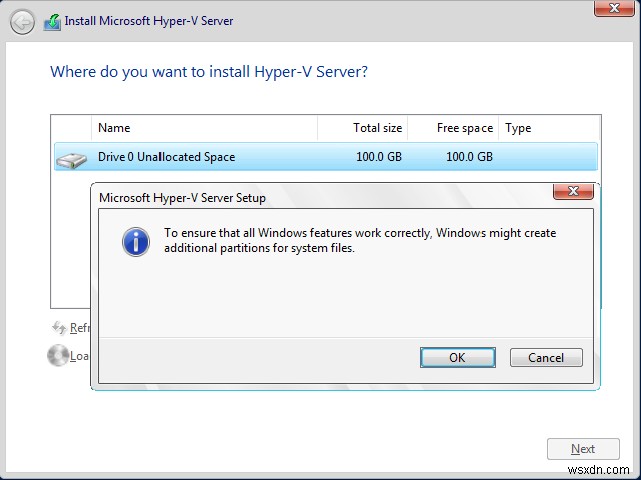Viewport: 641px width, 480px height.
Task: Close the Install Microsoft Hyper-V Server window
Action: (613, 8)
